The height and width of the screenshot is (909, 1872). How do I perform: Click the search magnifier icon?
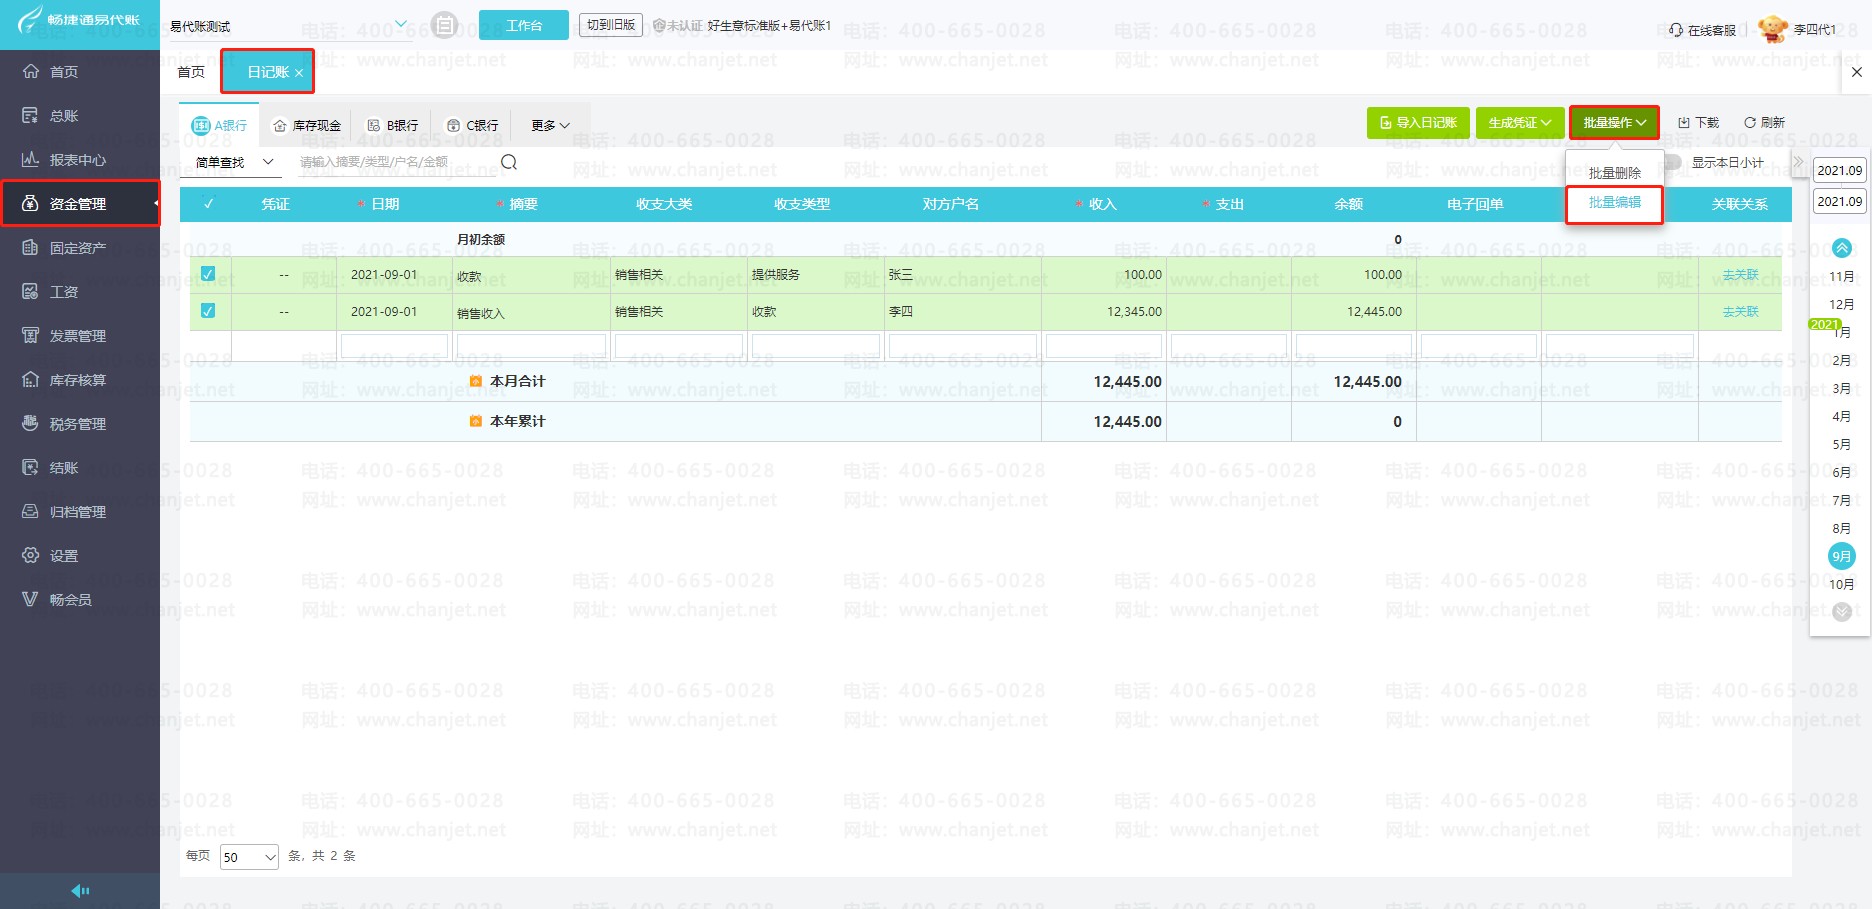tap(509, 163)
